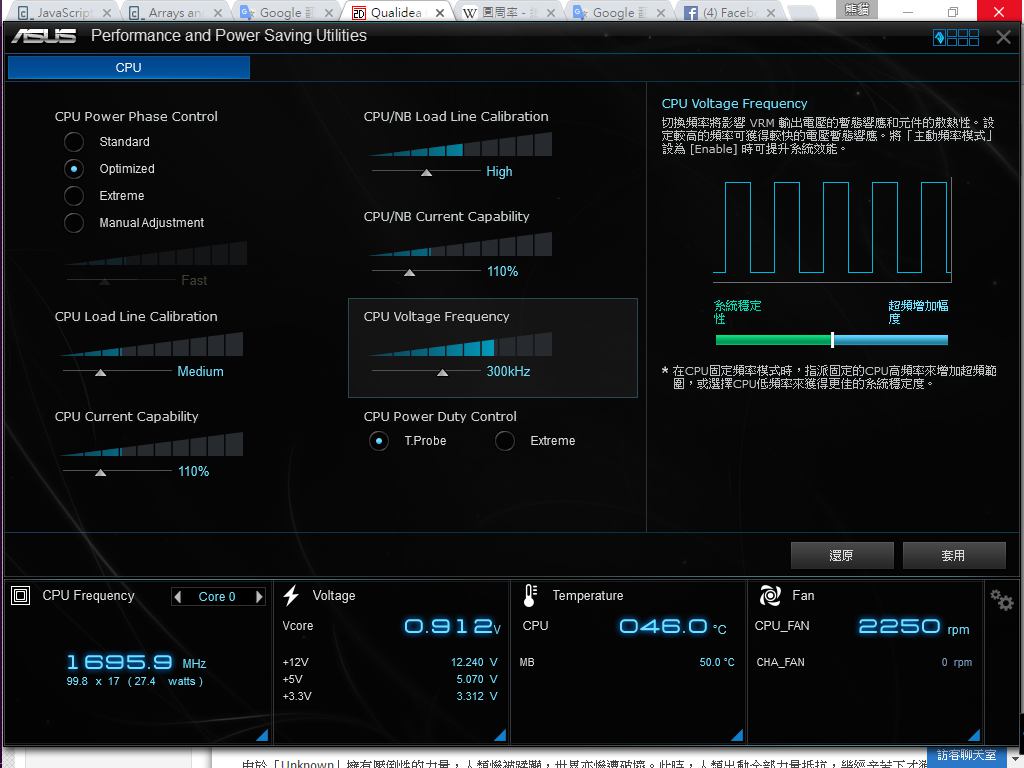The height and width of the screenshot is (768, 1024).
Task: Open the ASUS utilities grid menu icon
Action: click(957, 37)
